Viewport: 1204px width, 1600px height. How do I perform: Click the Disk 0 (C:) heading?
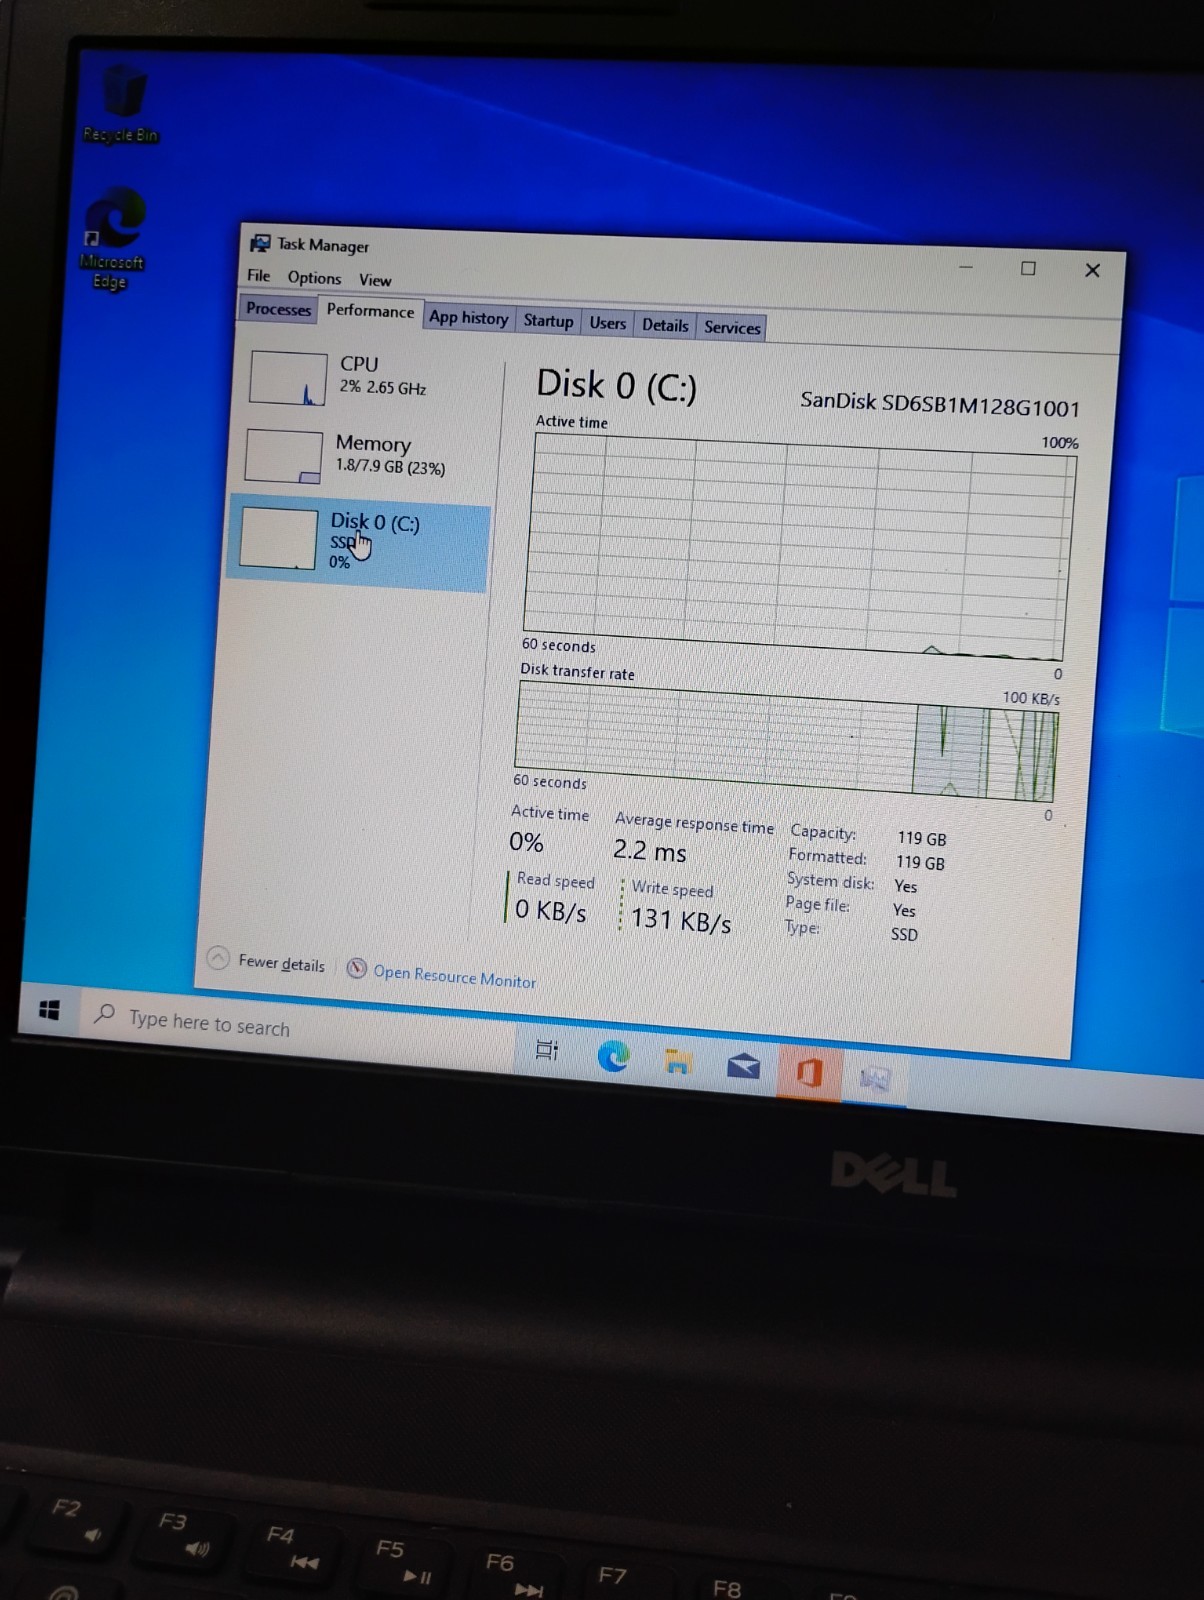coord(616,385)
